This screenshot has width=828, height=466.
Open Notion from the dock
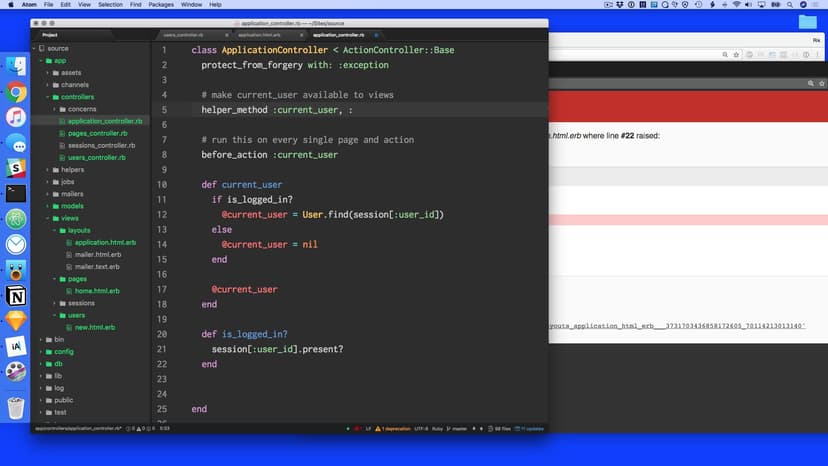pos(16,296)
